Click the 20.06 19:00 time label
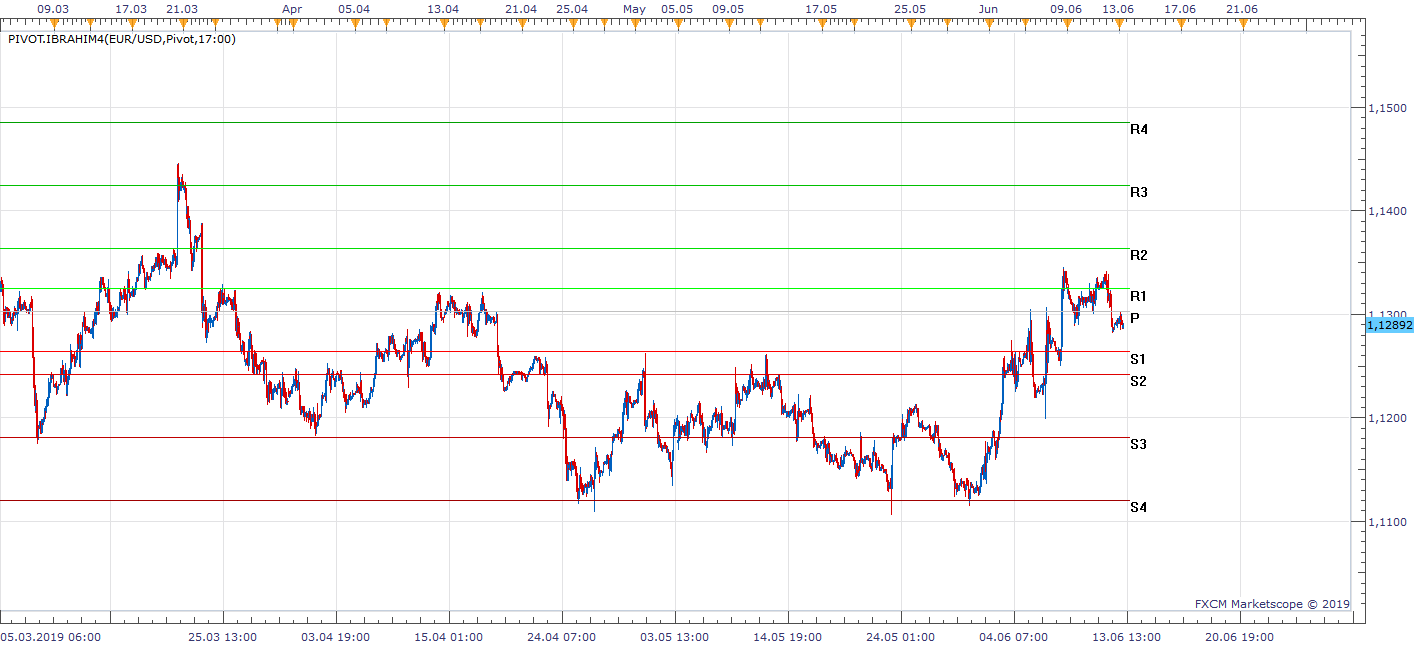This screenshot has width=1423, height=649. tap(1240, 637)
